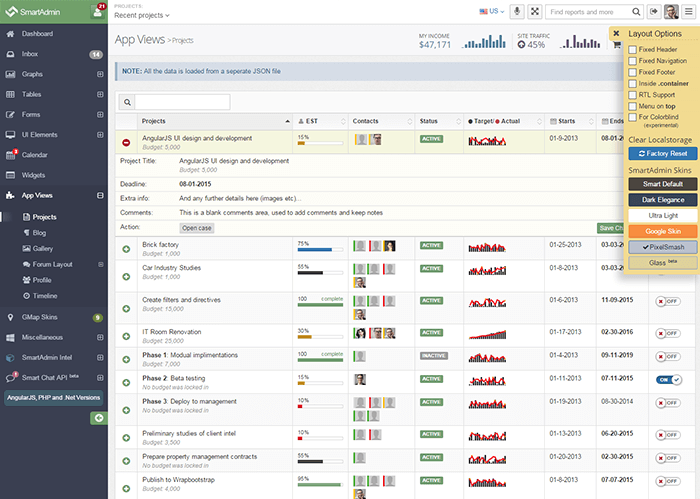700x499 pixels.
Task: Toggle fullscreen mode icon in header
Action: point(535,12)
